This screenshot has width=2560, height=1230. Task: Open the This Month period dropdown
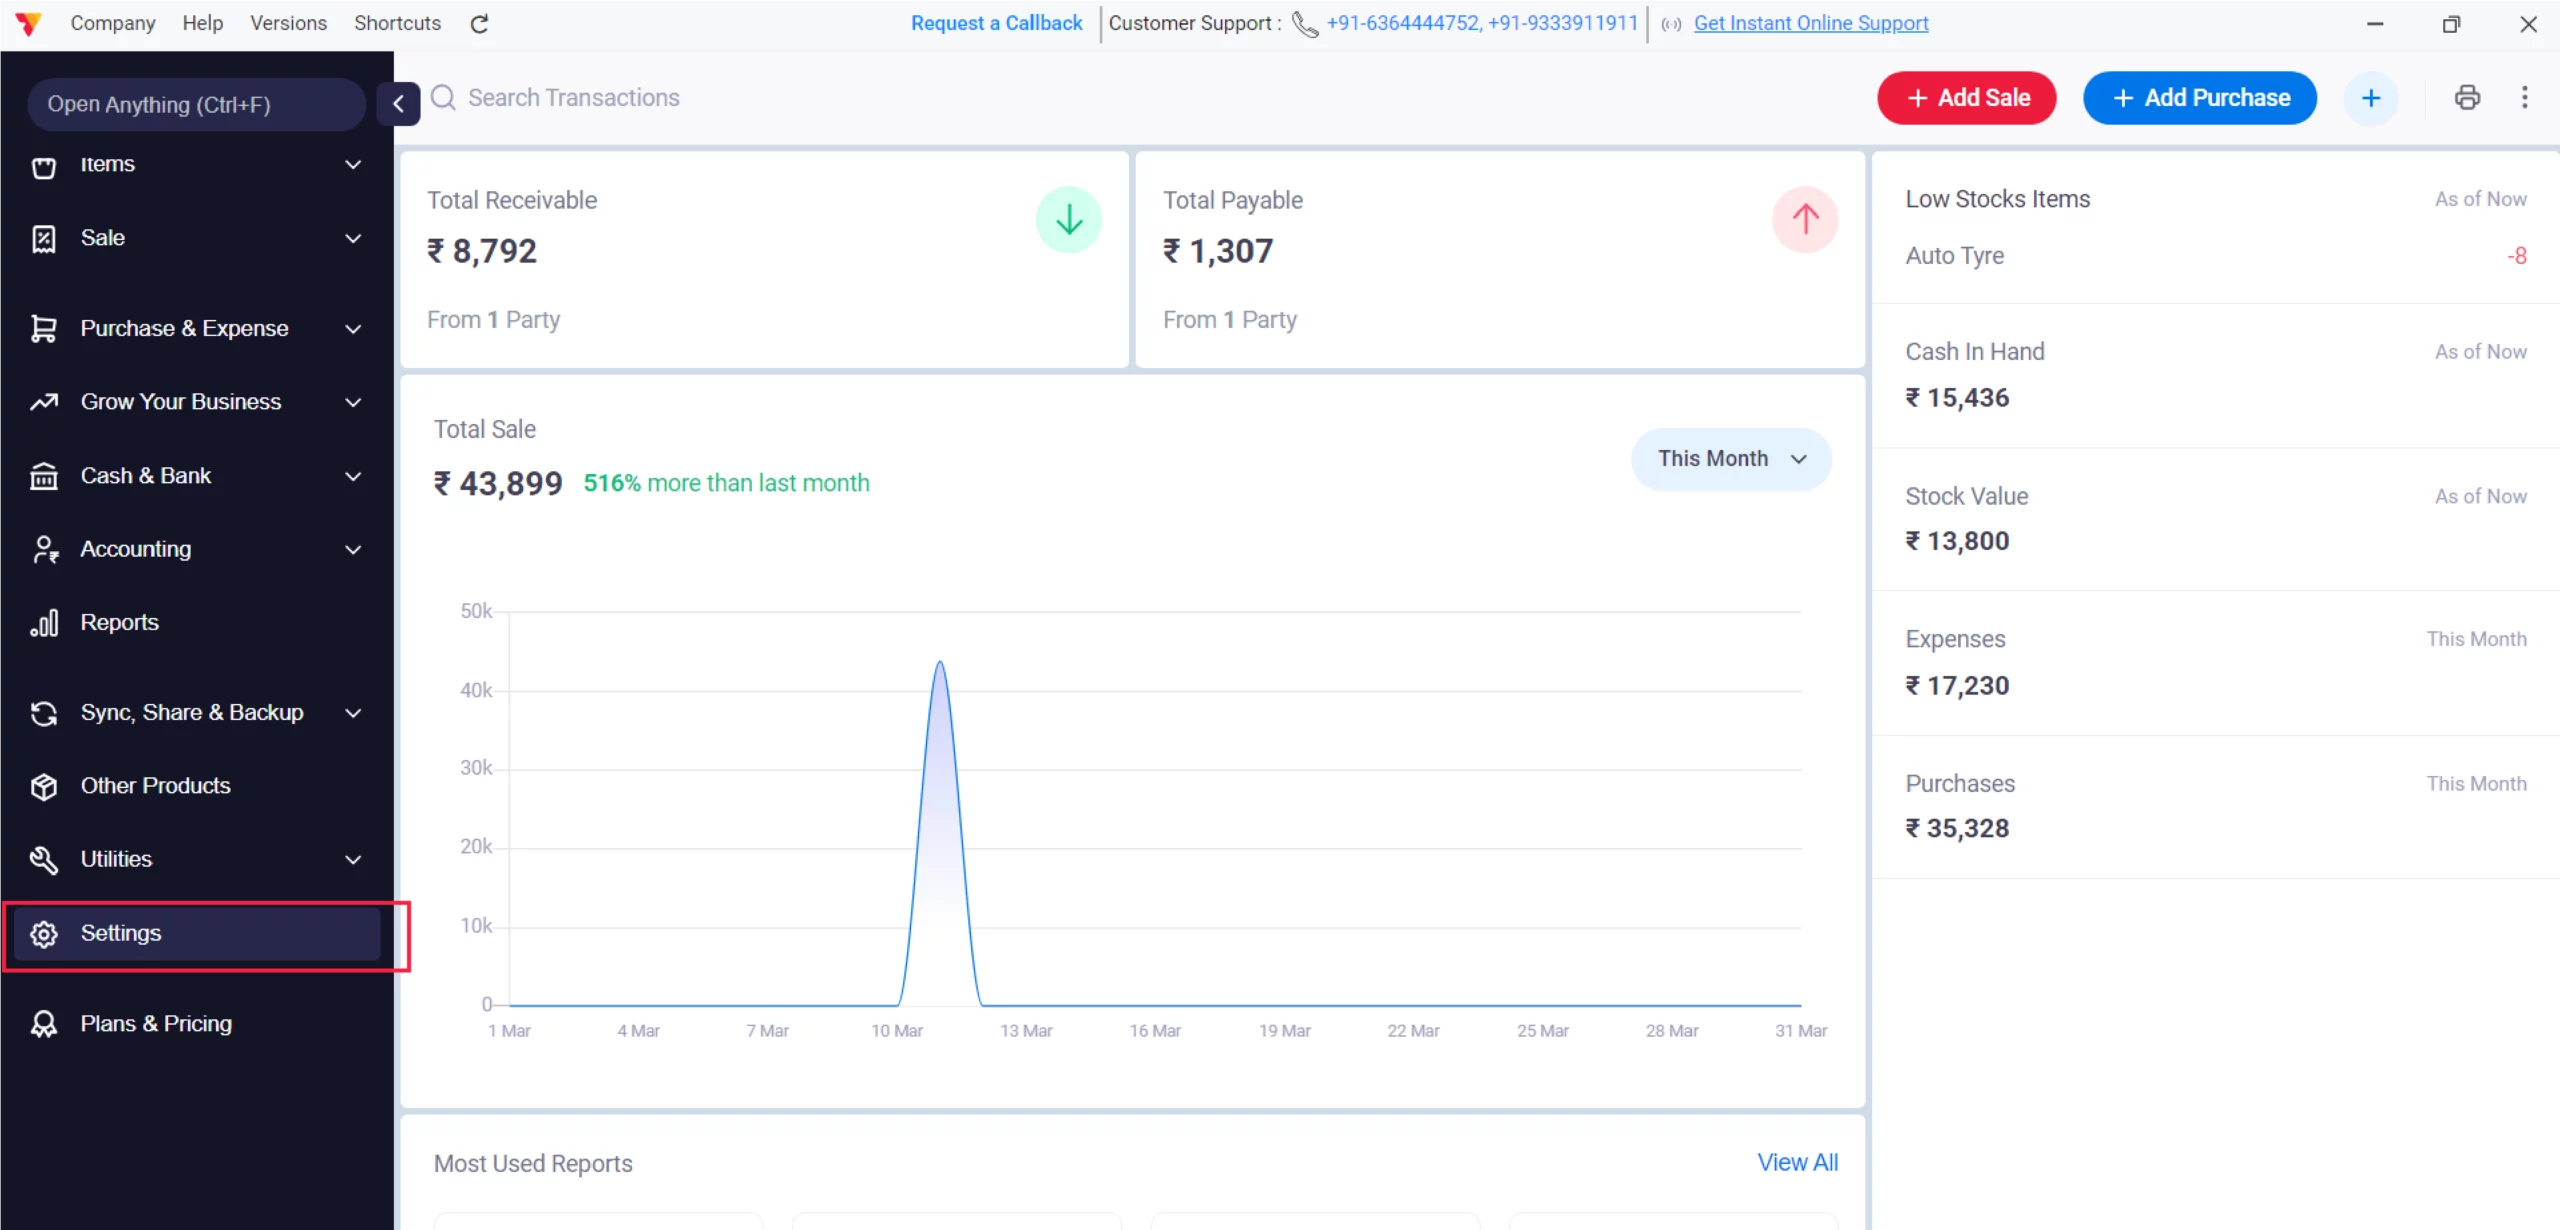point(1731,458)
